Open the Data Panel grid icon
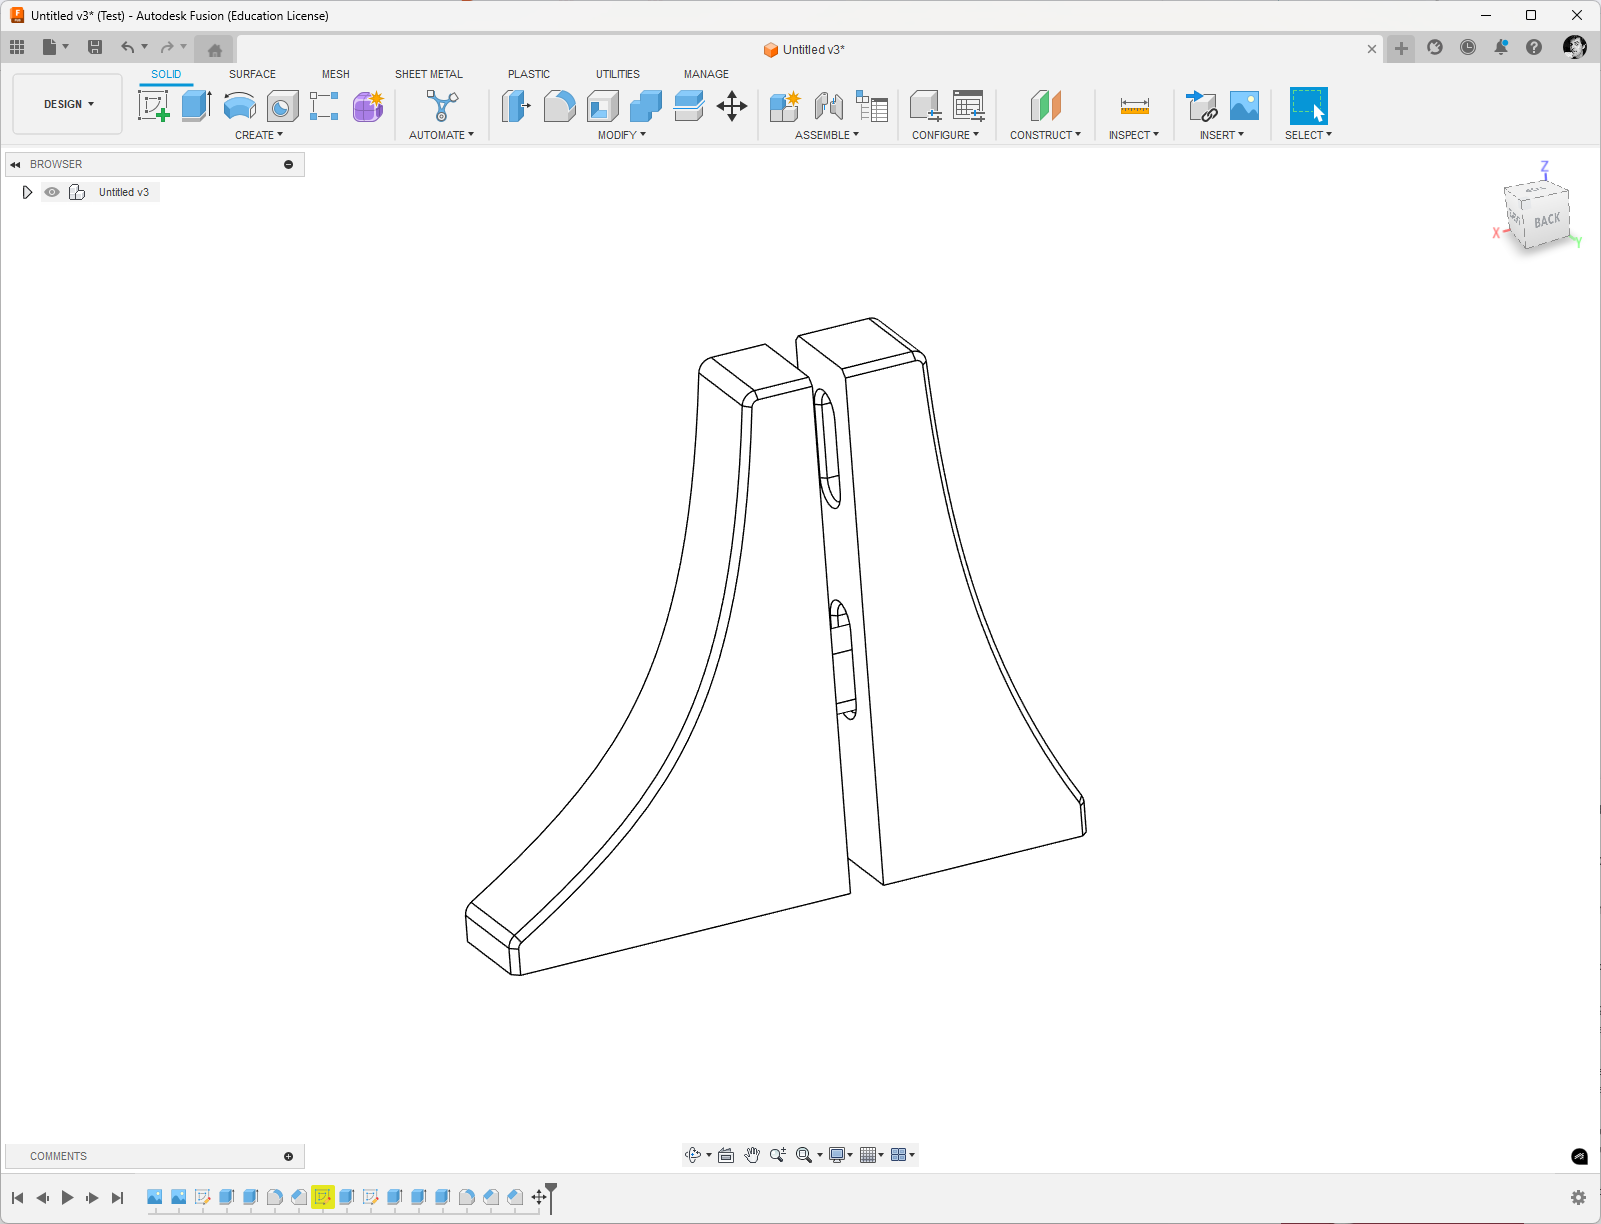Viewport: 1601px width, 1224px height. [x=17, y=47]
